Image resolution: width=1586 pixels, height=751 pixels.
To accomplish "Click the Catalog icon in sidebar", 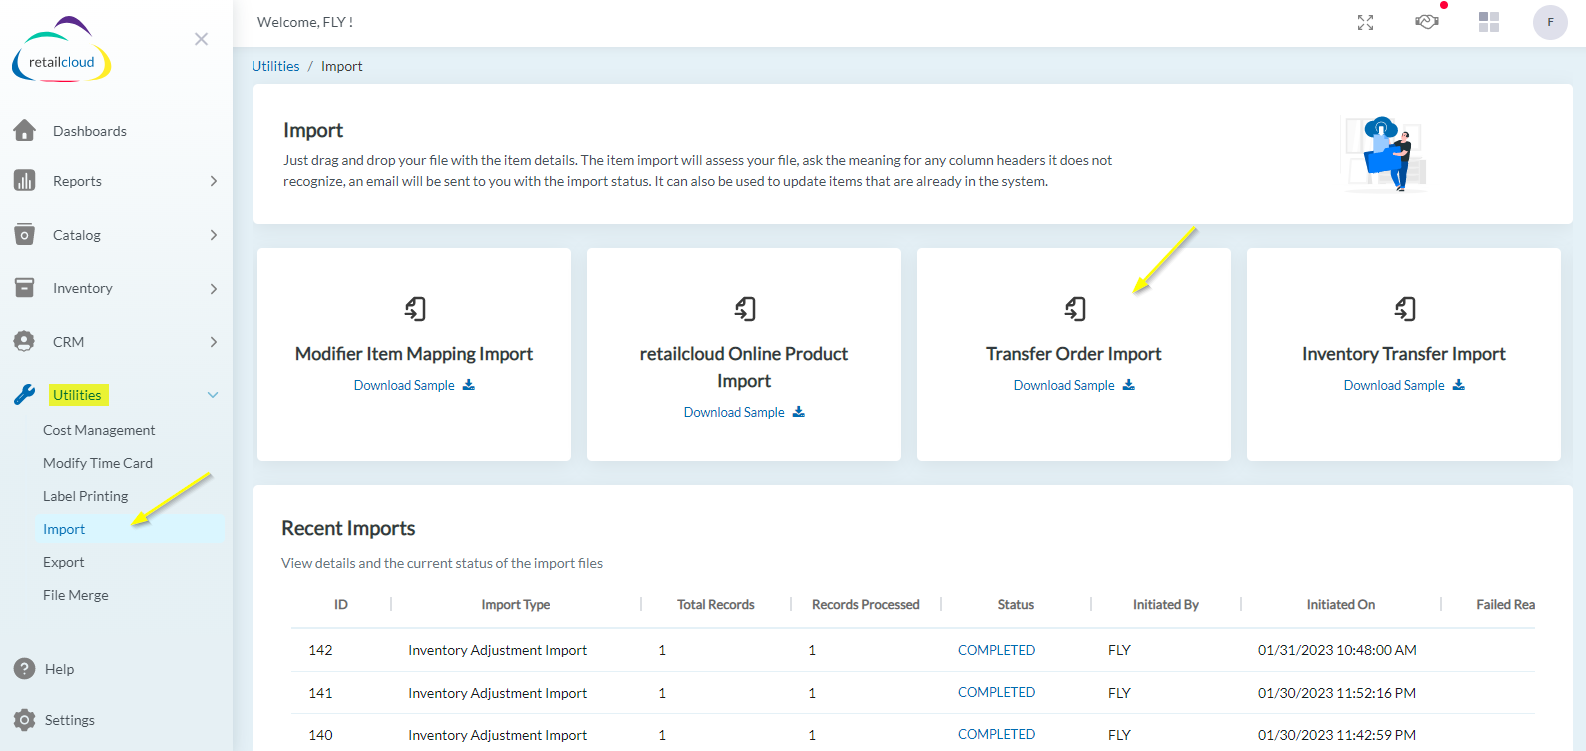I will [x=25, y=234].
